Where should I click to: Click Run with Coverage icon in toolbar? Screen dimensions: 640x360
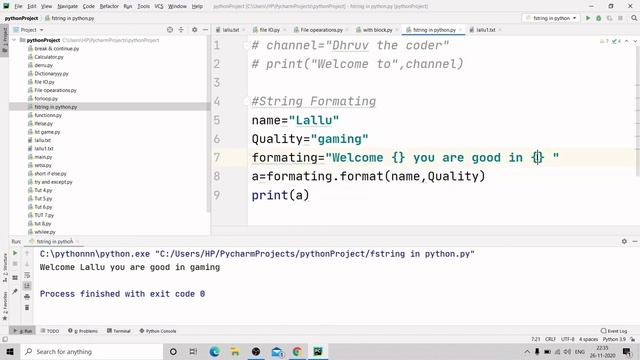pos(609,18)
